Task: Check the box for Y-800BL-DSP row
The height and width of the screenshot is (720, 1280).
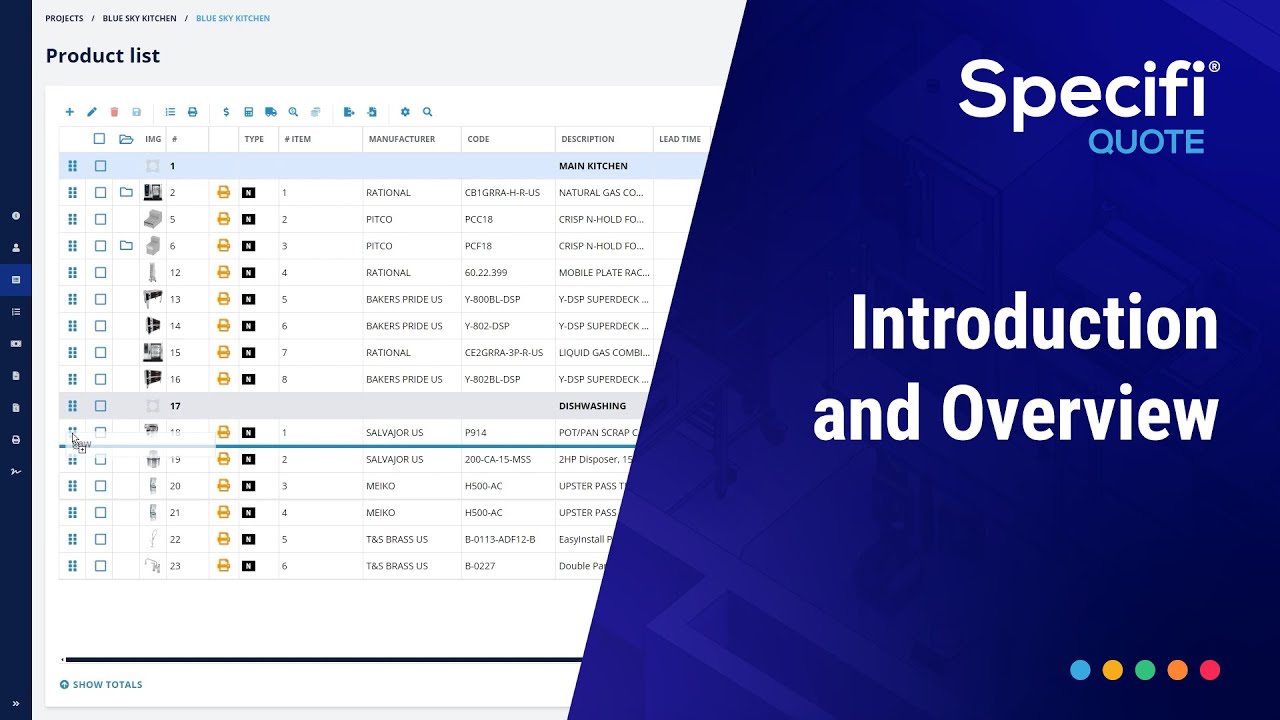Action: (x=100, y=299)
